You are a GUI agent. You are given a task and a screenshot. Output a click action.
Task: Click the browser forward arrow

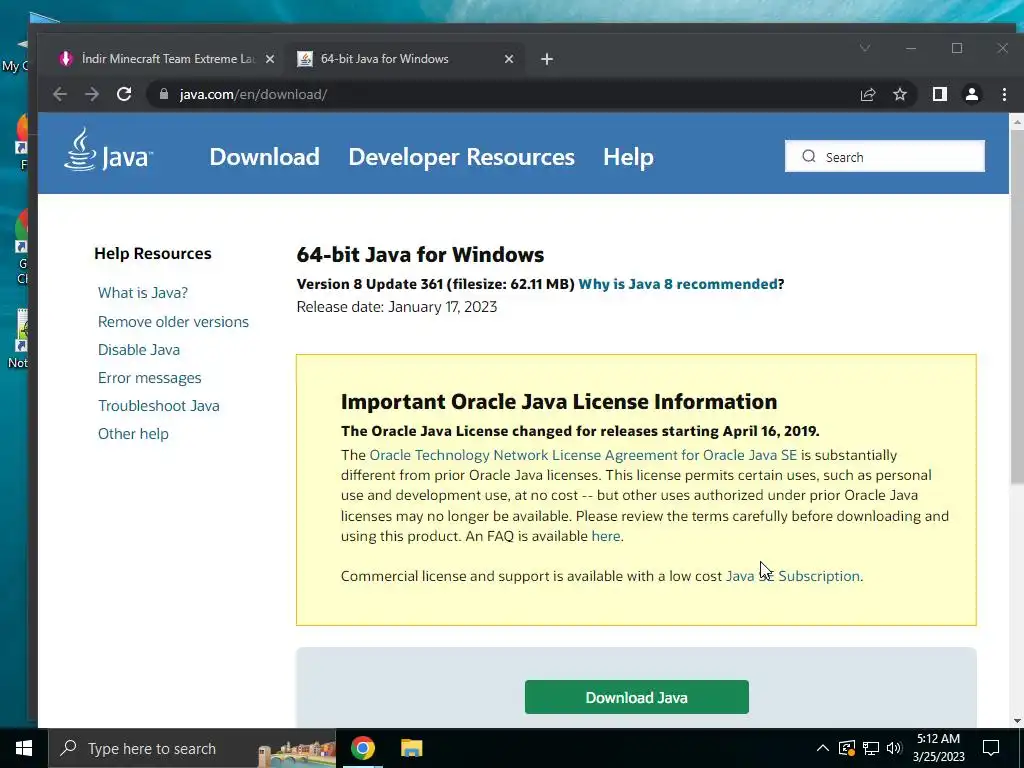coord(92,94)
